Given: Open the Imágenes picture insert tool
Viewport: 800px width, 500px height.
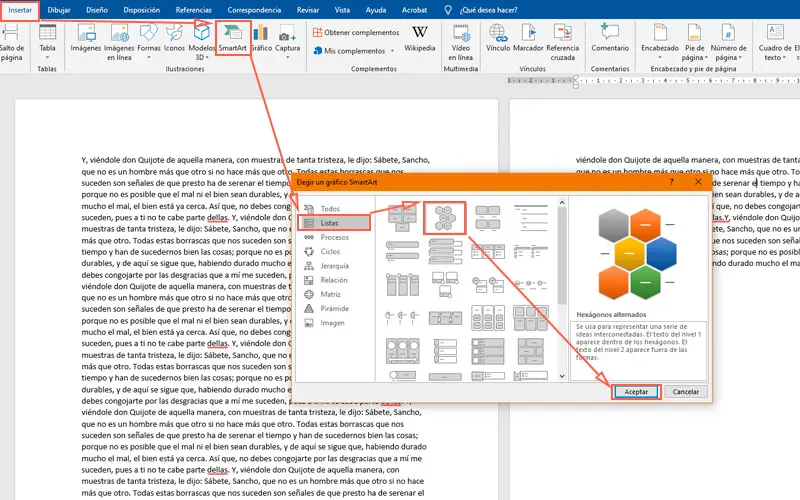Looking at the screenshot, I should (x=86, y=38).
